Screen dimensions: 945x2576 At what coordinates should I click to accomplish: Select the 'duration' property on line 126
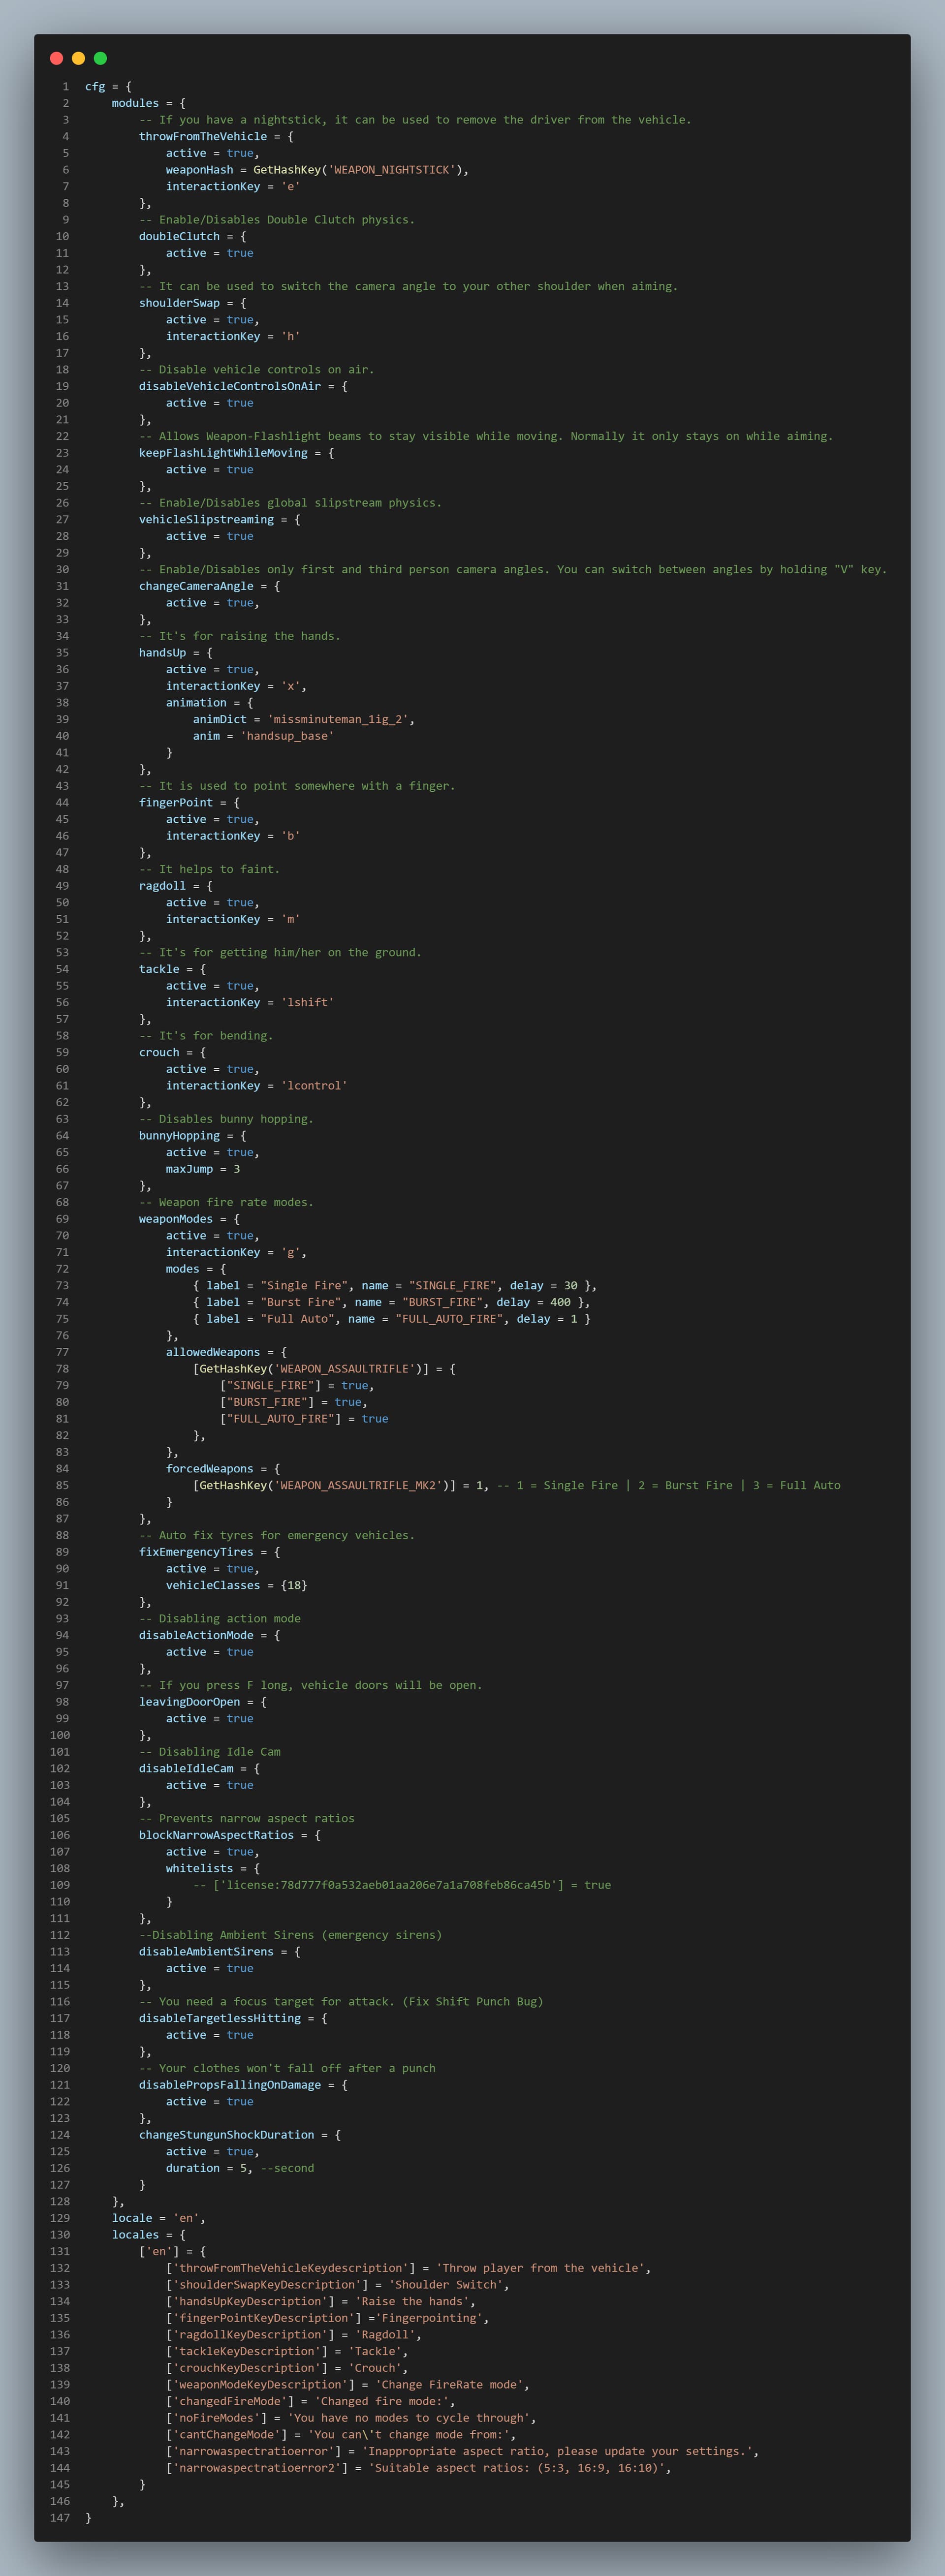[193, 2168]
